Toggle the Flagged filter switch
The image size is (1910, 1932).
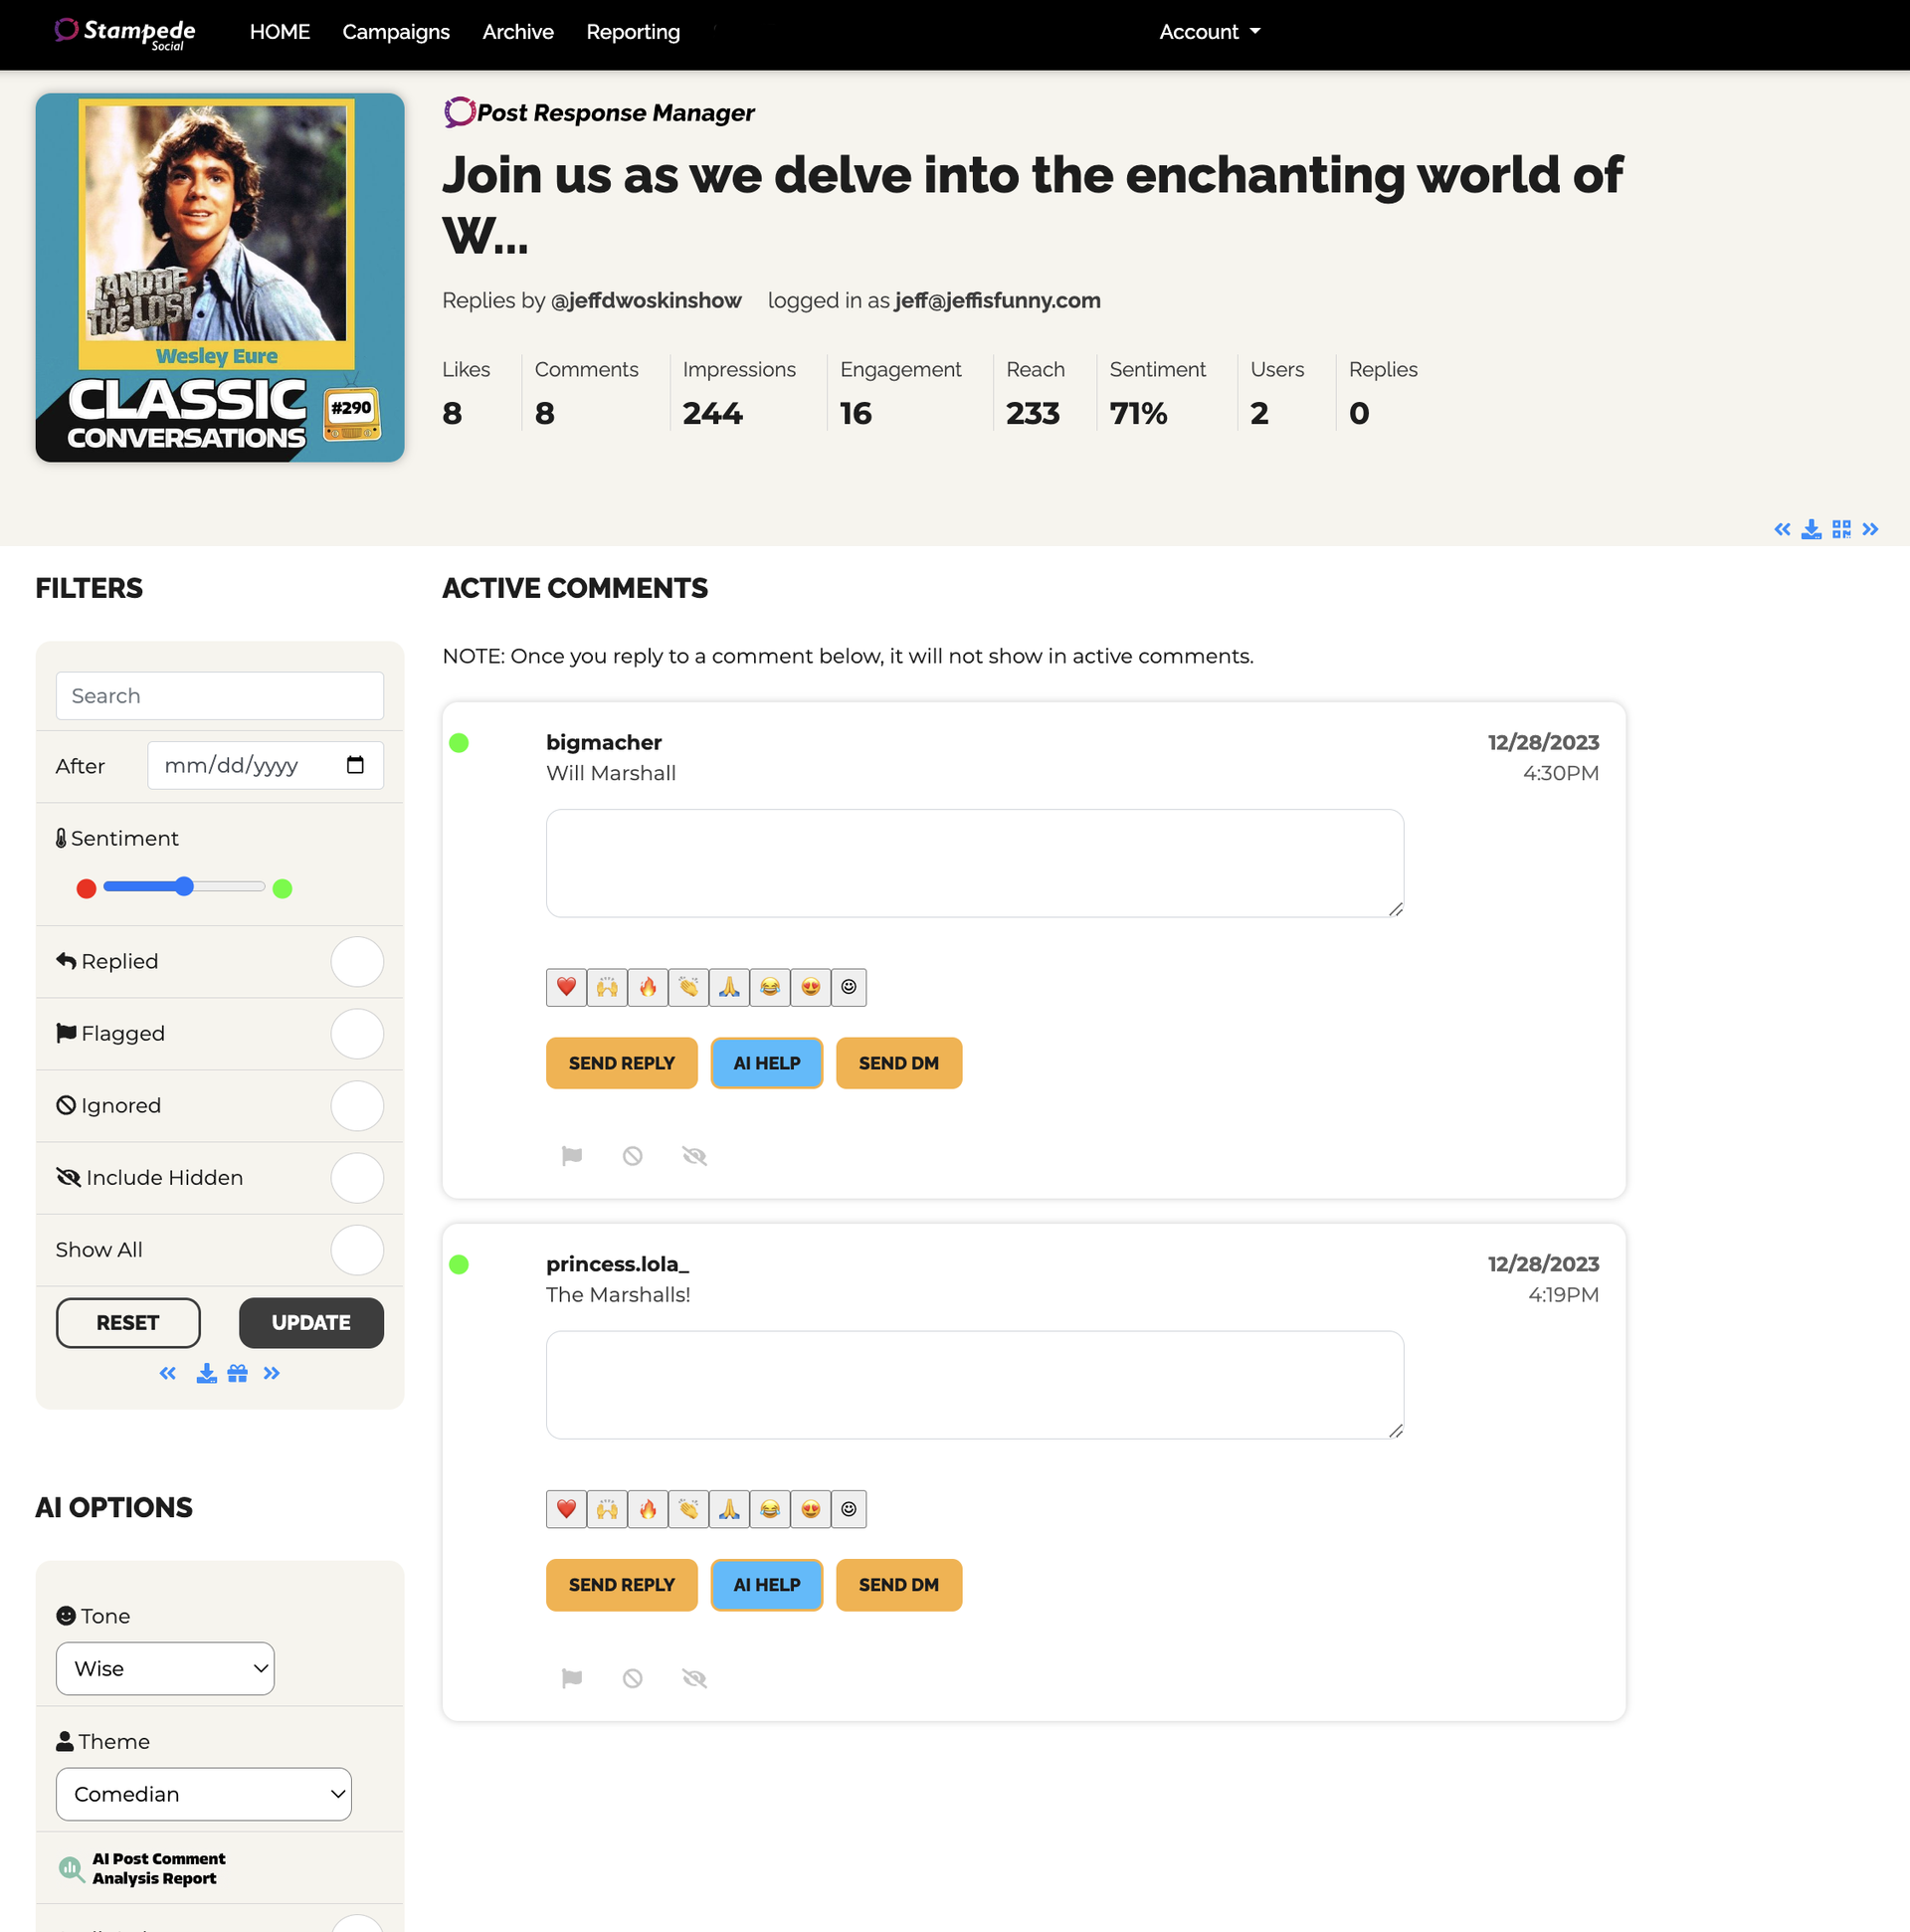point(358,1032)
